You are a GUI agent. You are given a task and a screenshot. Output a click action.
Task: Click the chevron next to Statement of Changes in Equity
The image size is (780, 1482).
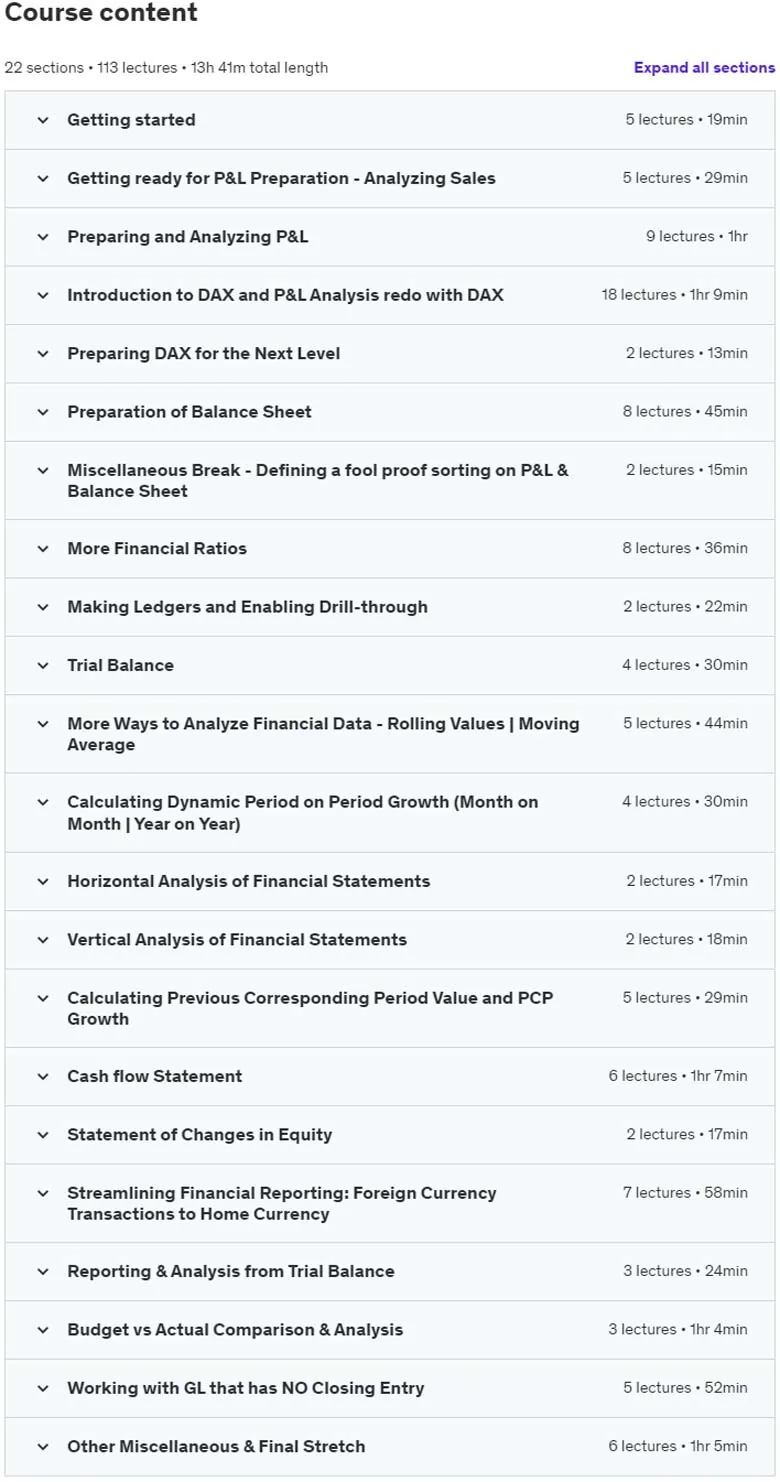43,1134
